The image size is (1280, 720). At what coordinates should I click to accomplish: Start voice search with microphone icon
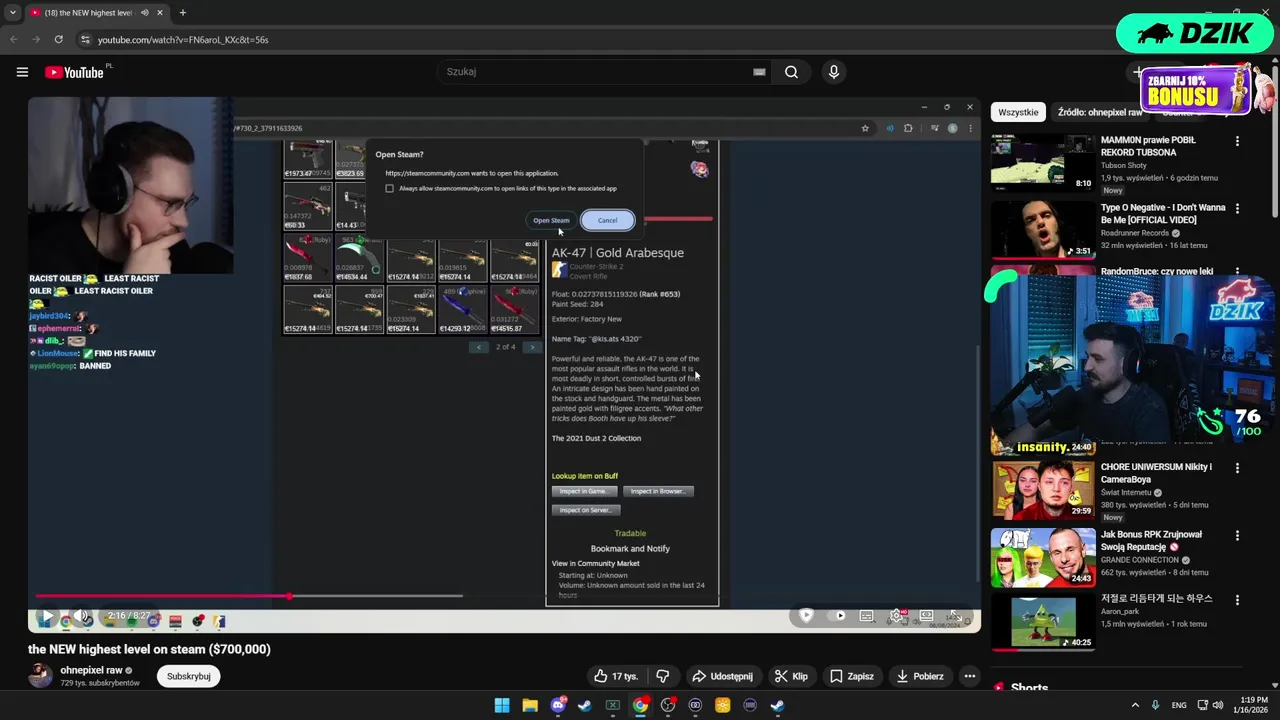833,72
